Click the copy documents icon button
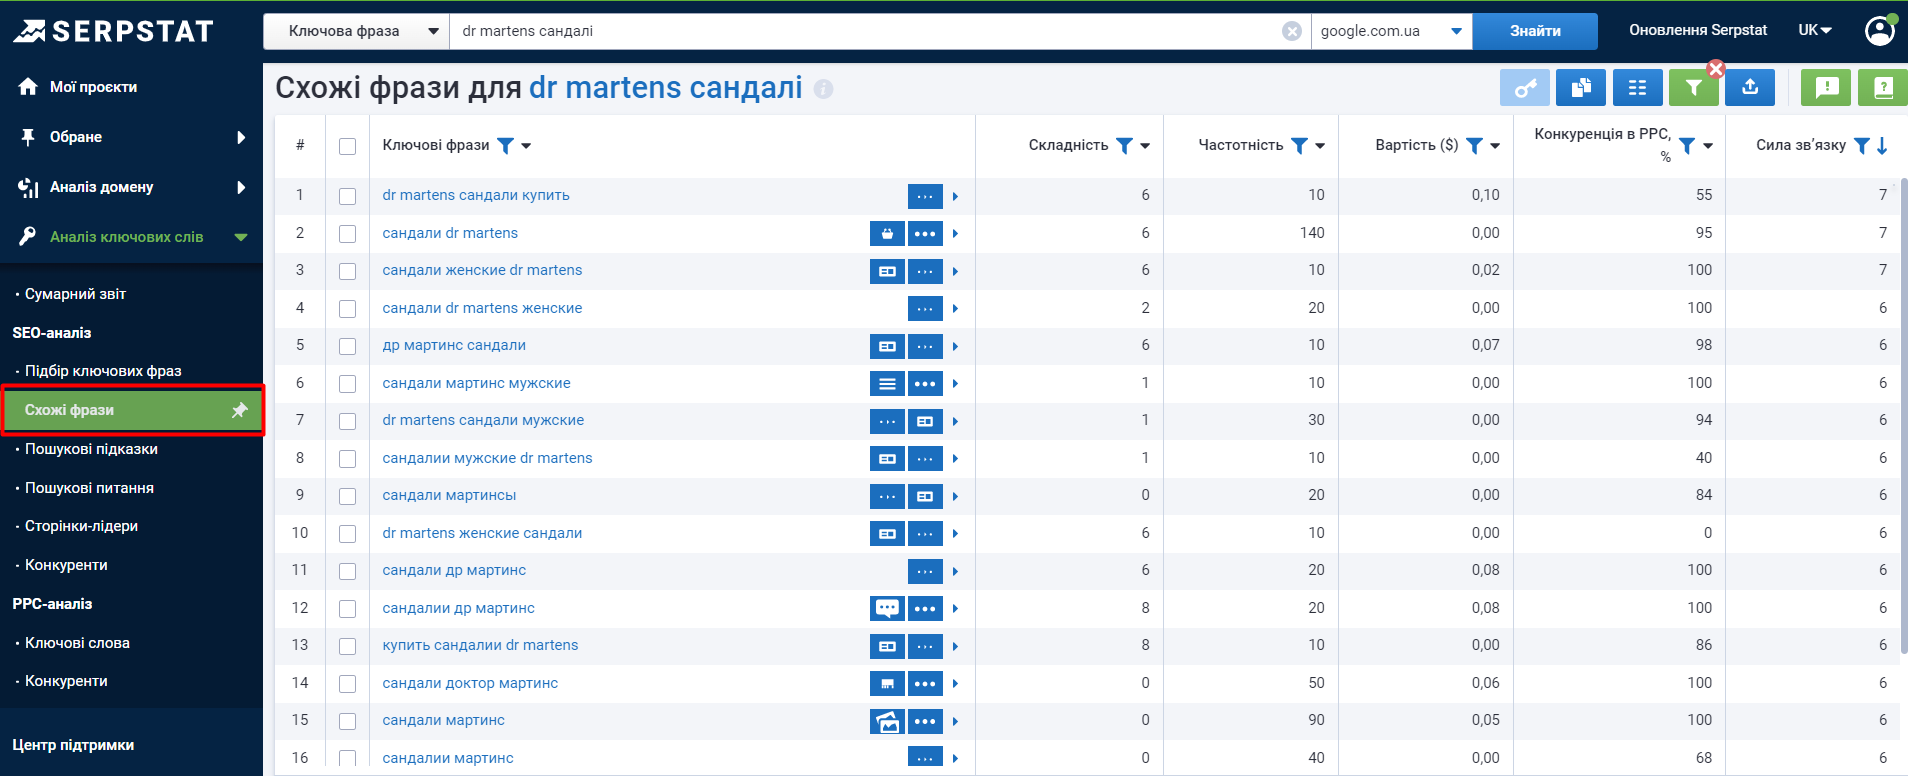1908x776 pixels. pos(1581,88)
